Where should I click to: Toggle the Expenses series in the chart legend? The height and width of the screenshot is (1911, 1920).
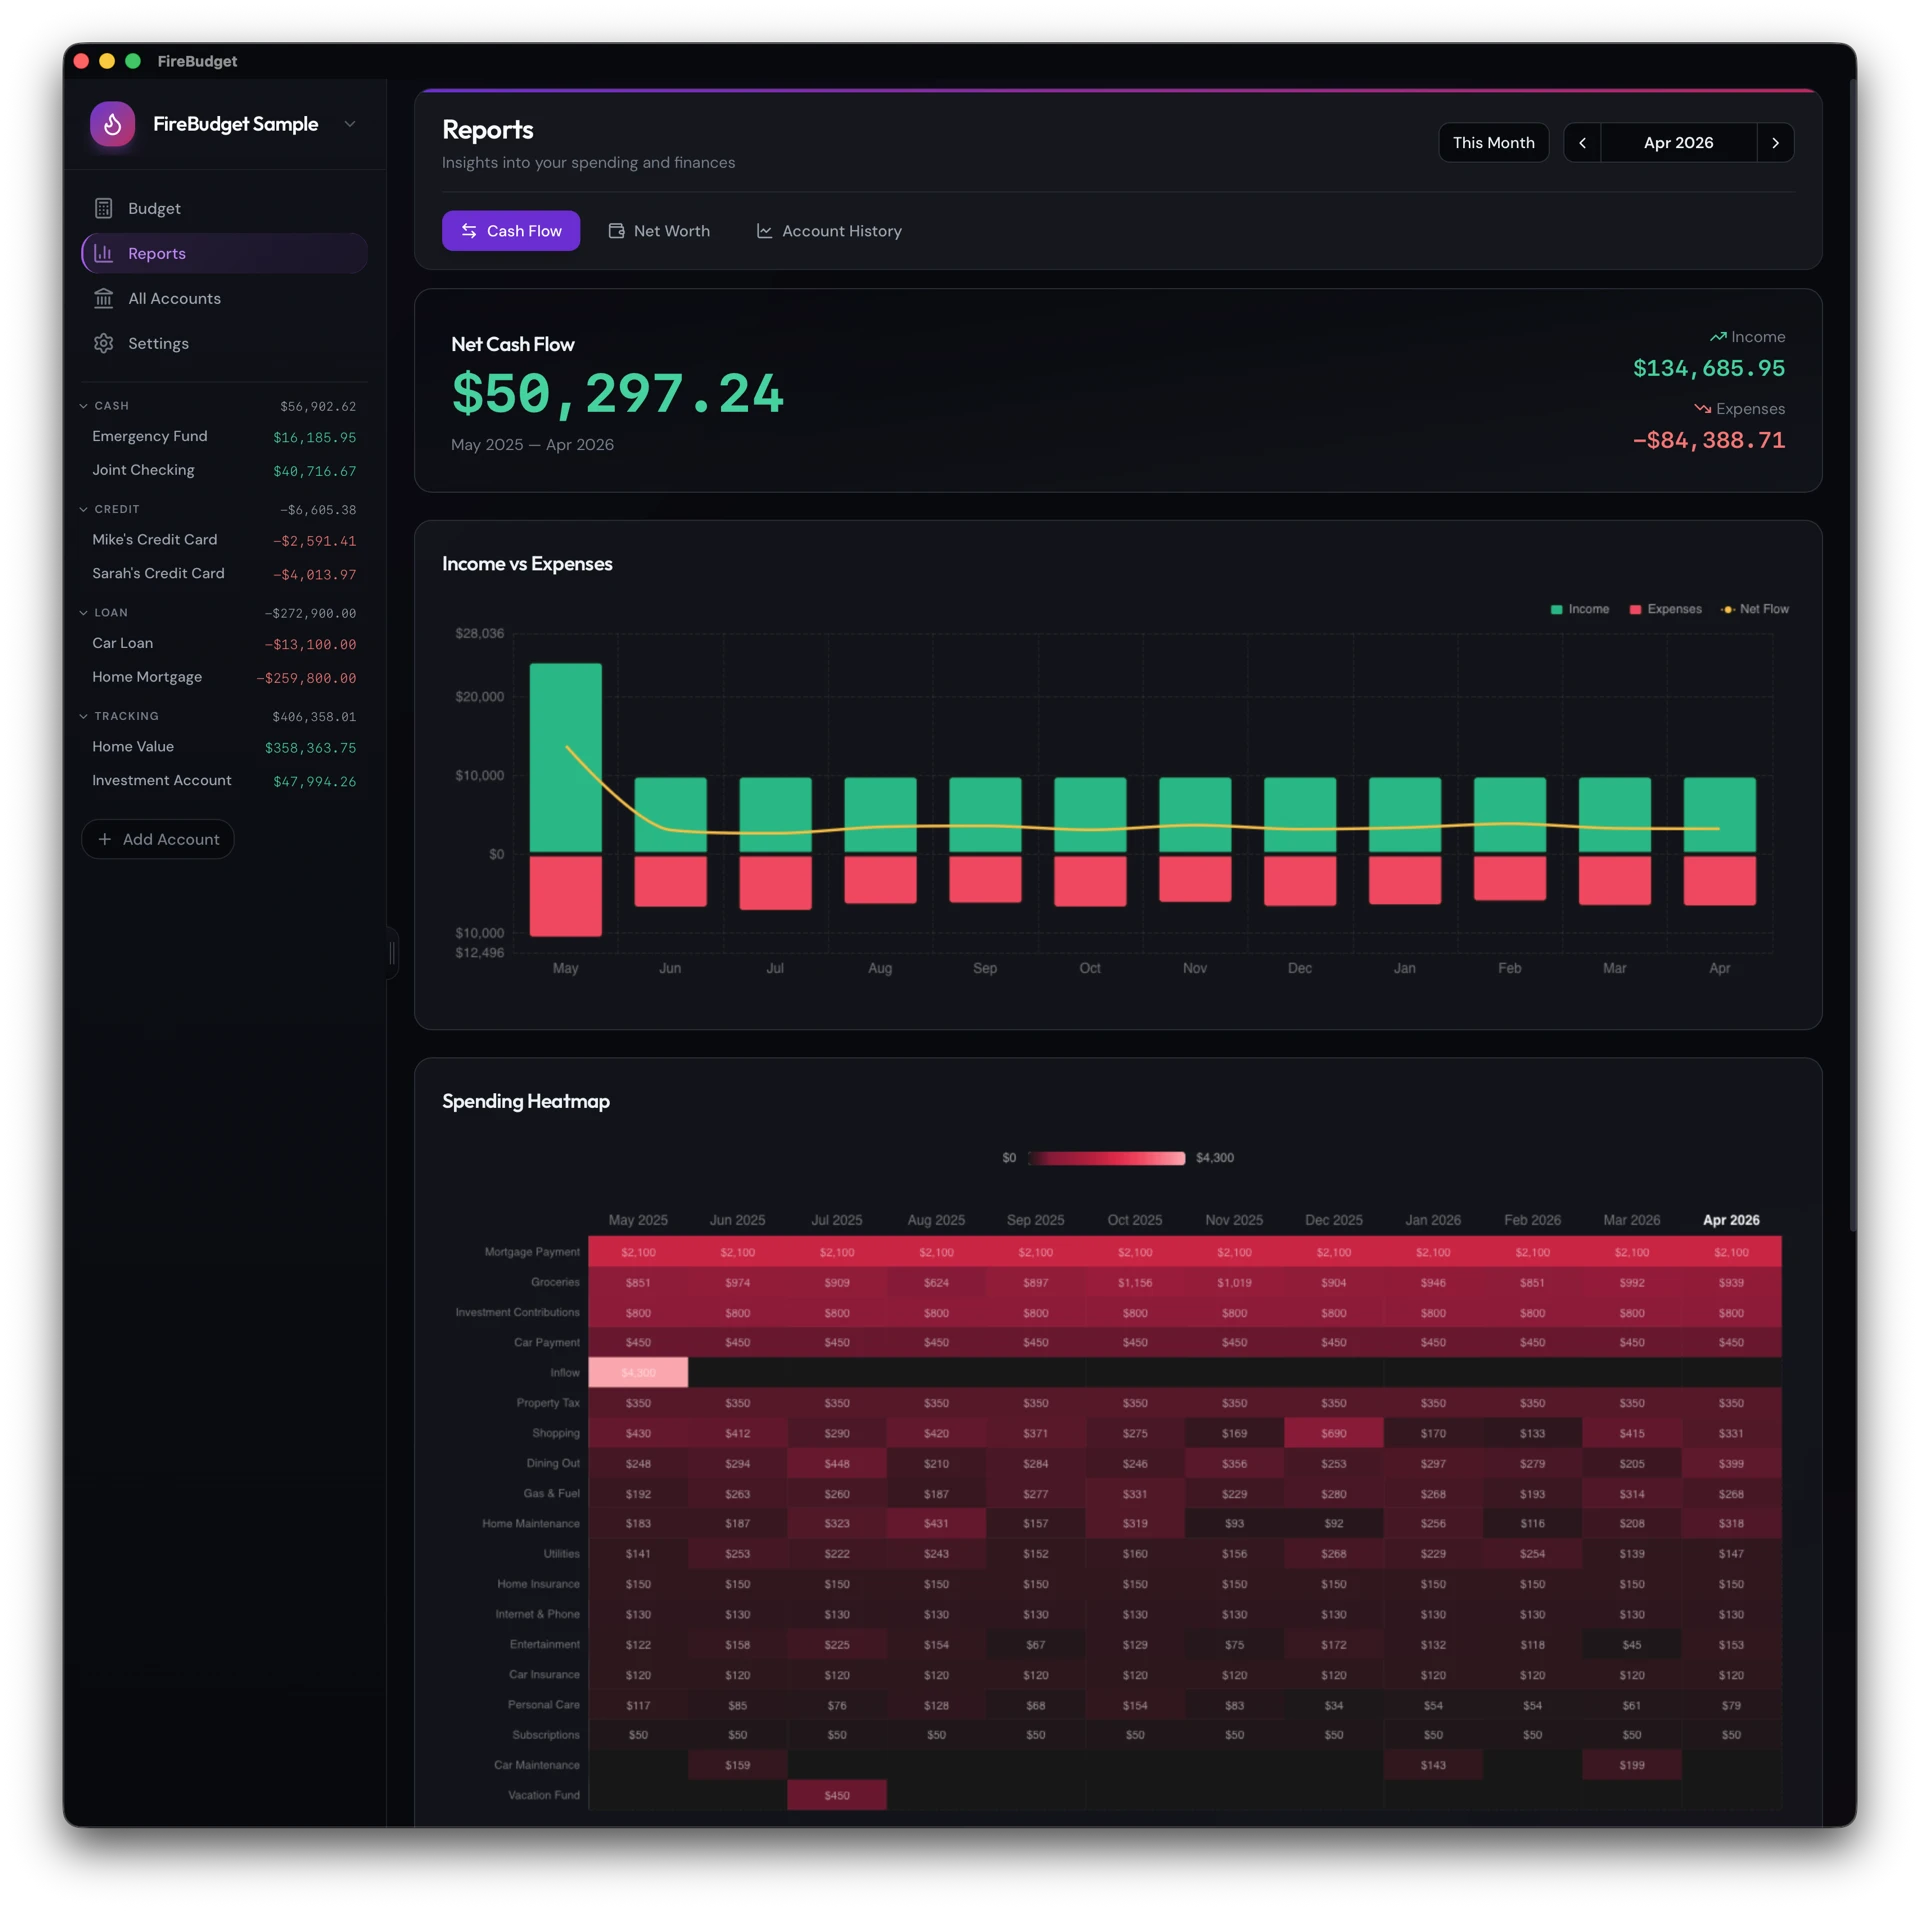[x=1666, y=609]
